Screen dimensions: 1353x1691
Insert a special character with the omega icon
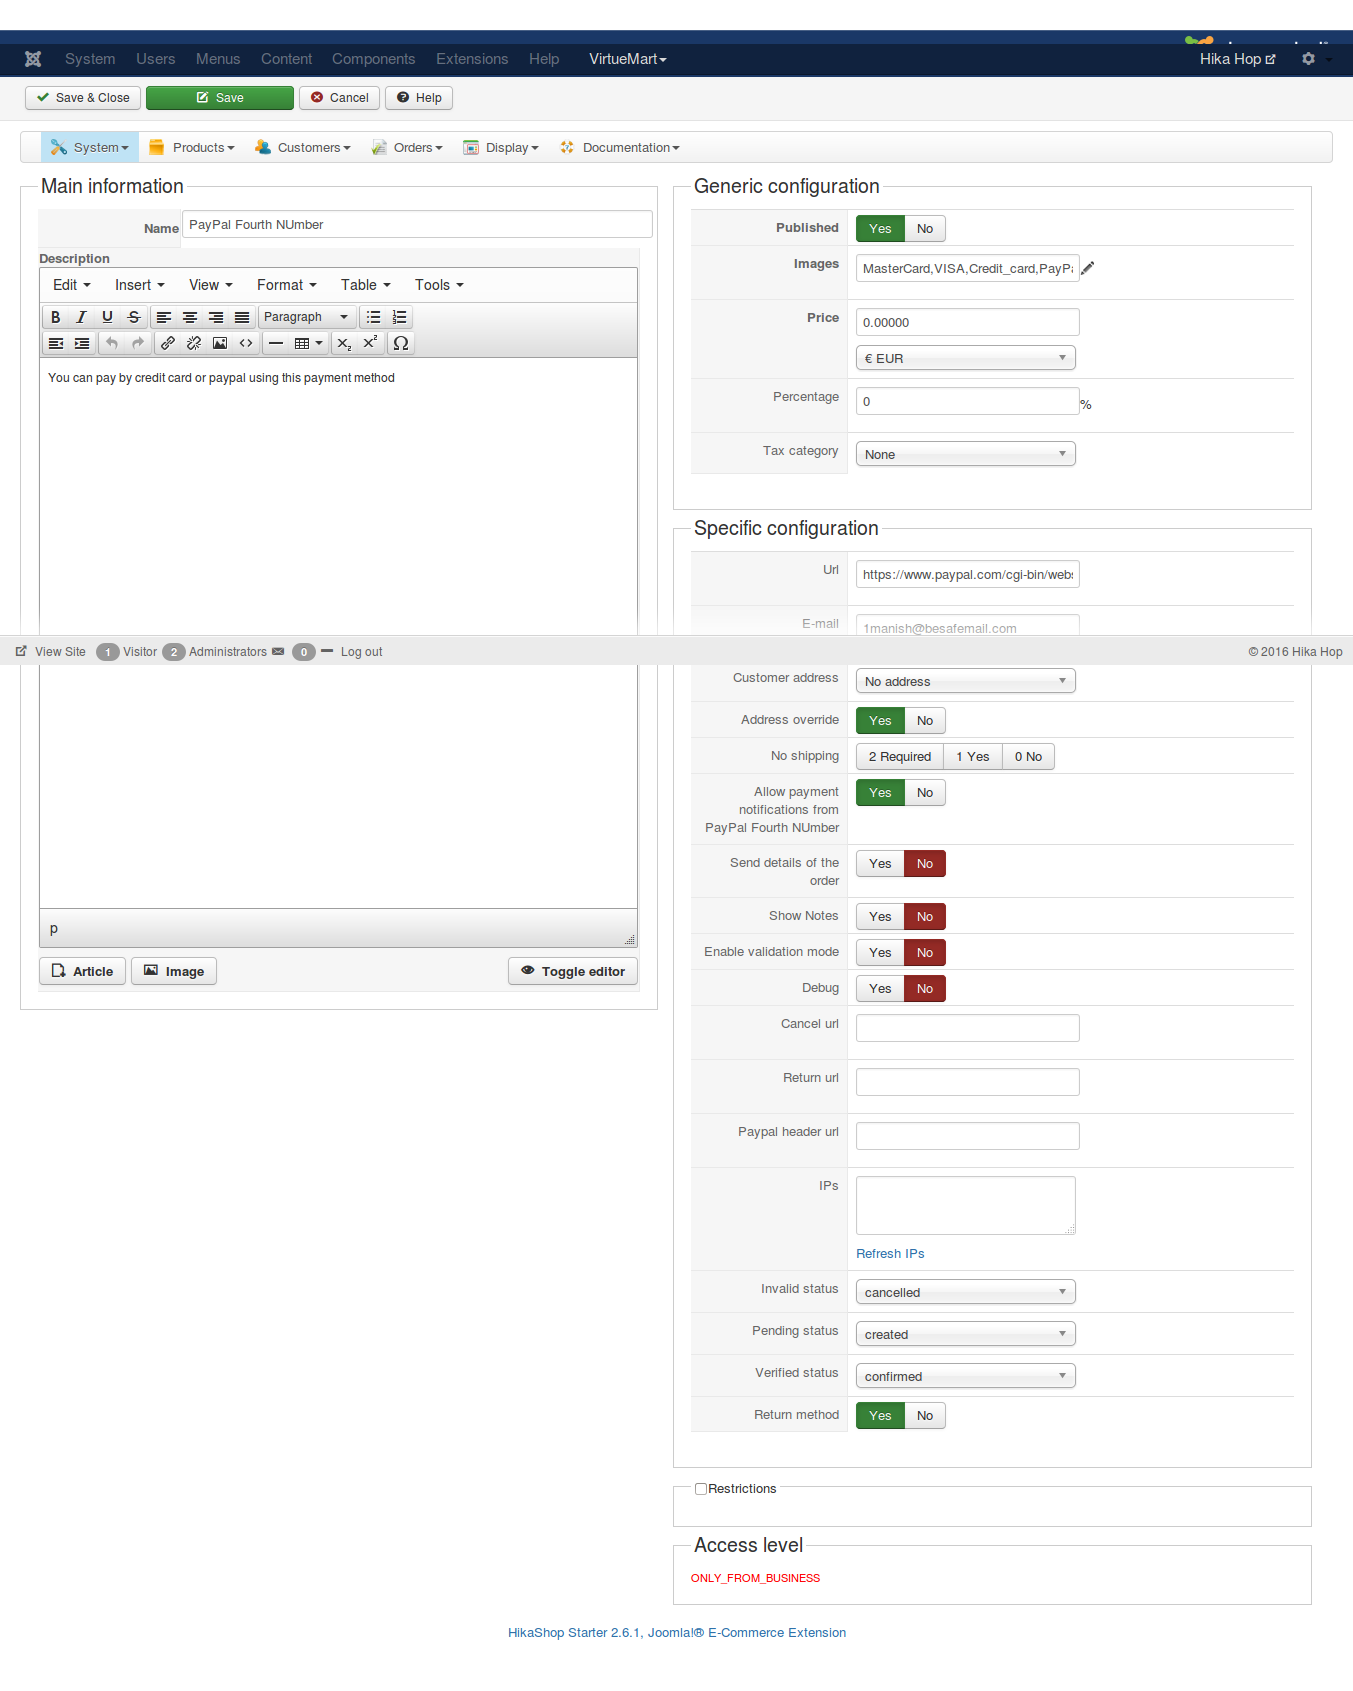click(401, 343)
